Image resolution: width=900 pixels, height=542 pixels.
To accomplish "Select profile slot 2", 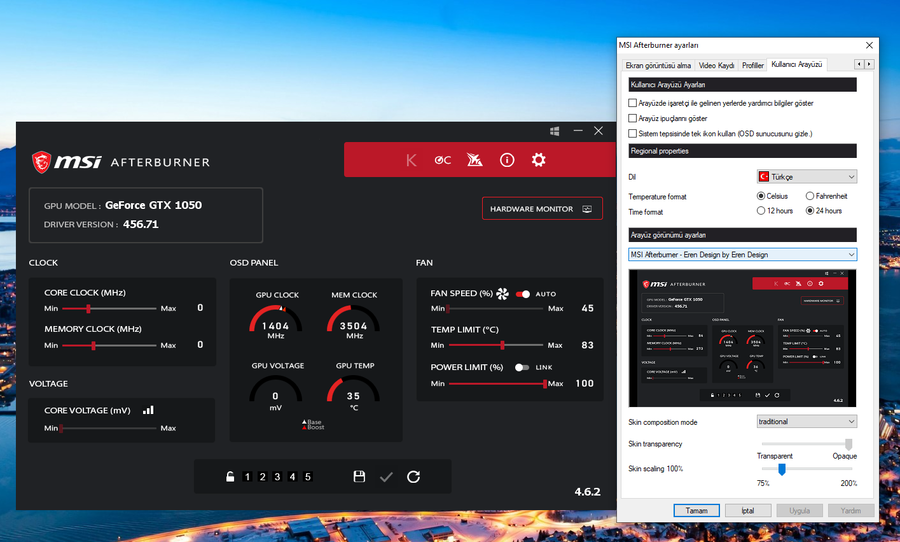I will coord(262,477).
